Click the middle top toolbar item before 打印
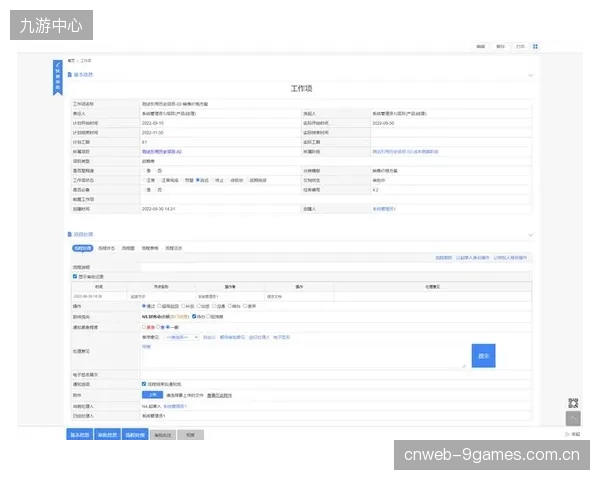This screenshot has height=480, width=600. (x=501, y=46)
